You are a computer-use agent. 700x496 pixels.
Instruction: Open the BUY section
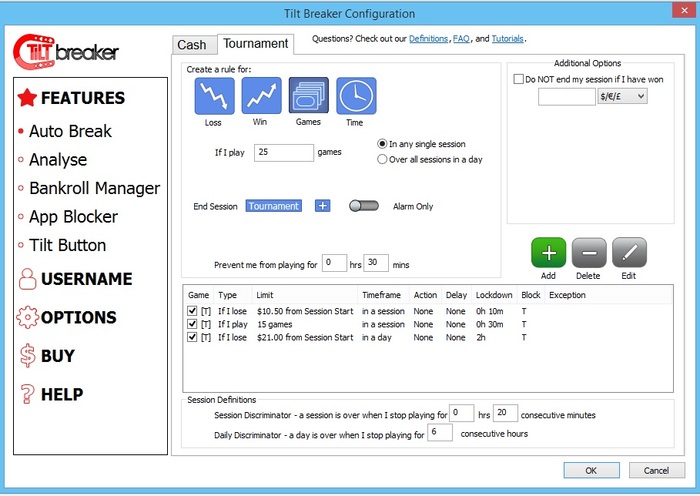[x=58, y=356]
